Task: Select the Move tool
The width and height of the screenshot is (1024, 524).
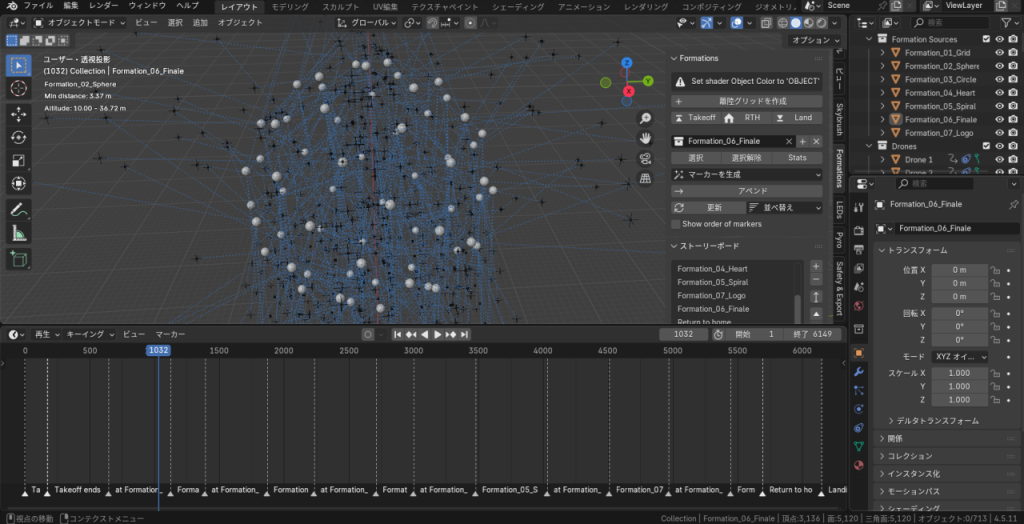Action: (x=18, y=115)
